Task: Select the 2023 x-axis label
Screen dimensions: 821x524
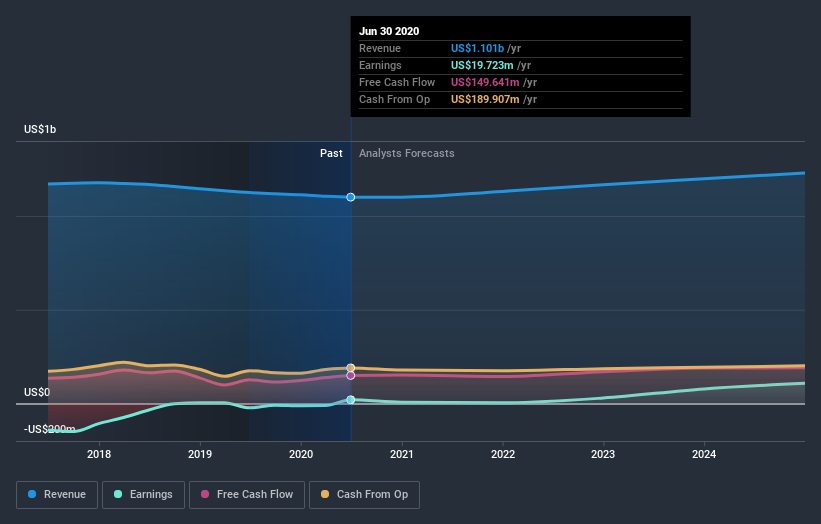Action: tap(603, 454)
